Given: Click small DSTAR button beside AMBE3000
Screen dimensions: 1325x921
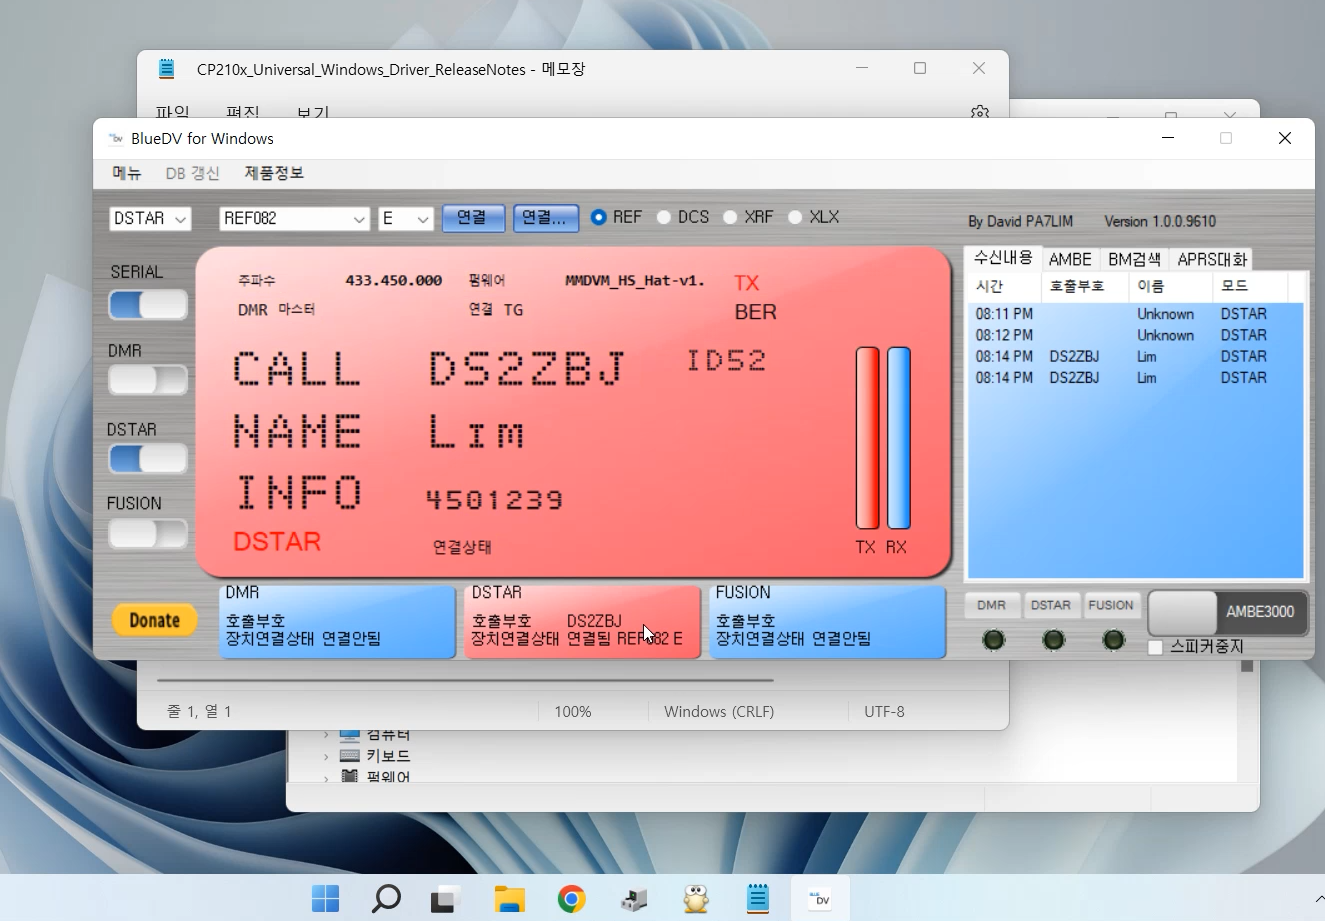Looking at the screenshot, I should (1051, 605).
